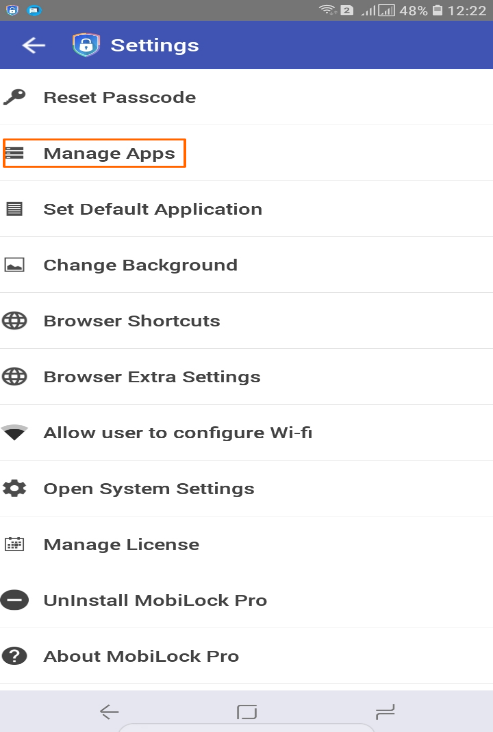Click the minus icon for Uninstall

coord(14,600)
